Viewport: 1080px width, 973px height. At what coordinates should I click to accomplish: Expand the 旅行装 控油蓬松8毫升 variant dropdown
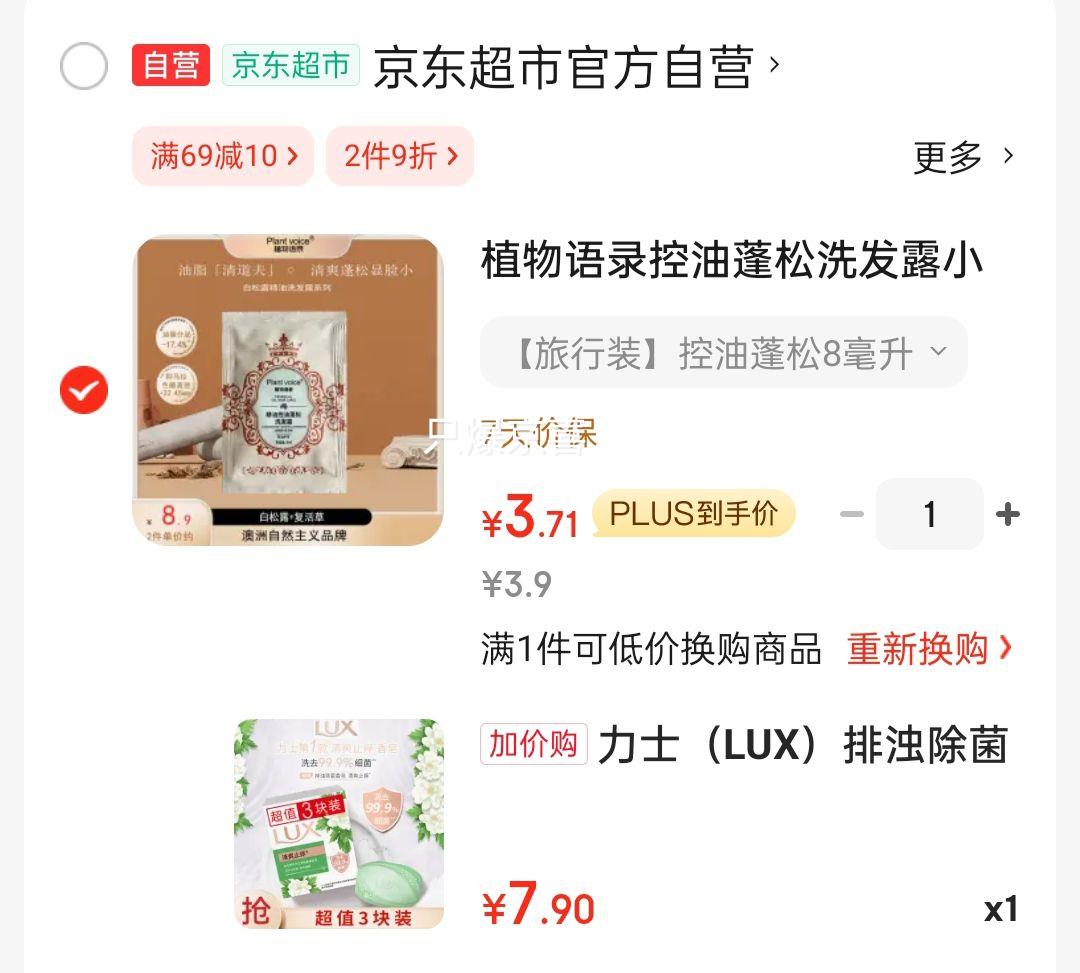click(x=724, y=353)
